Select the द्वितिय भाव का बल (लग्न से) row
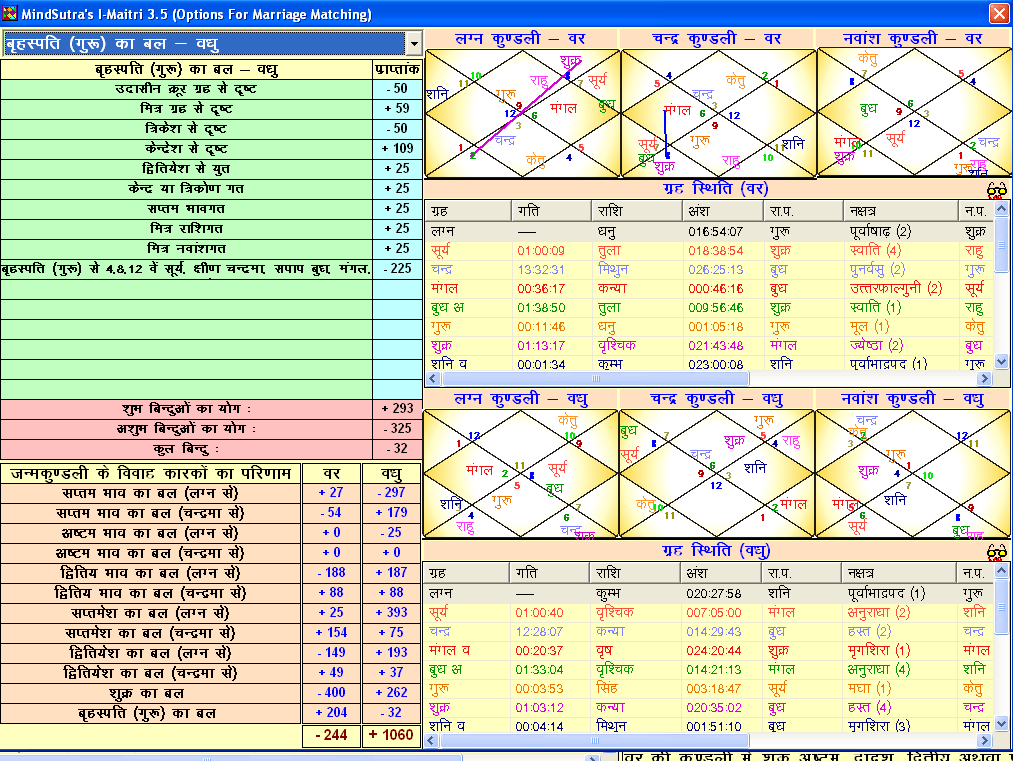 point(211,574)
